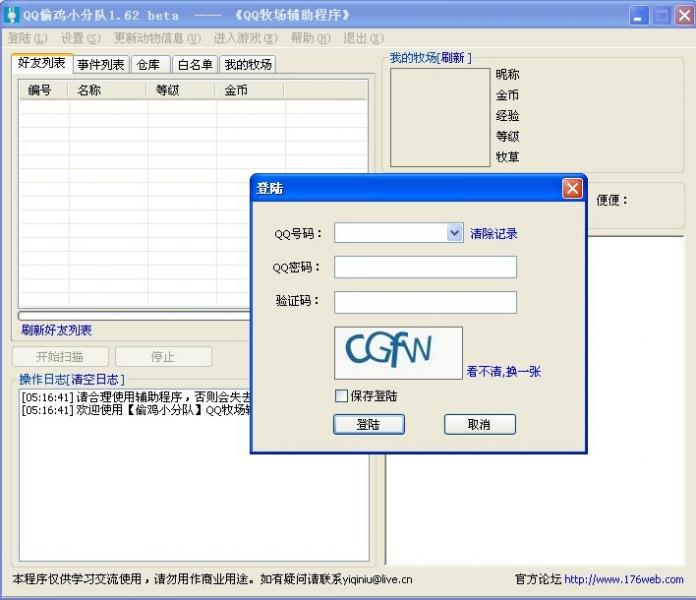The image size is (696, 600).
Task: Click the 停止 button
Action: point(163,356)
